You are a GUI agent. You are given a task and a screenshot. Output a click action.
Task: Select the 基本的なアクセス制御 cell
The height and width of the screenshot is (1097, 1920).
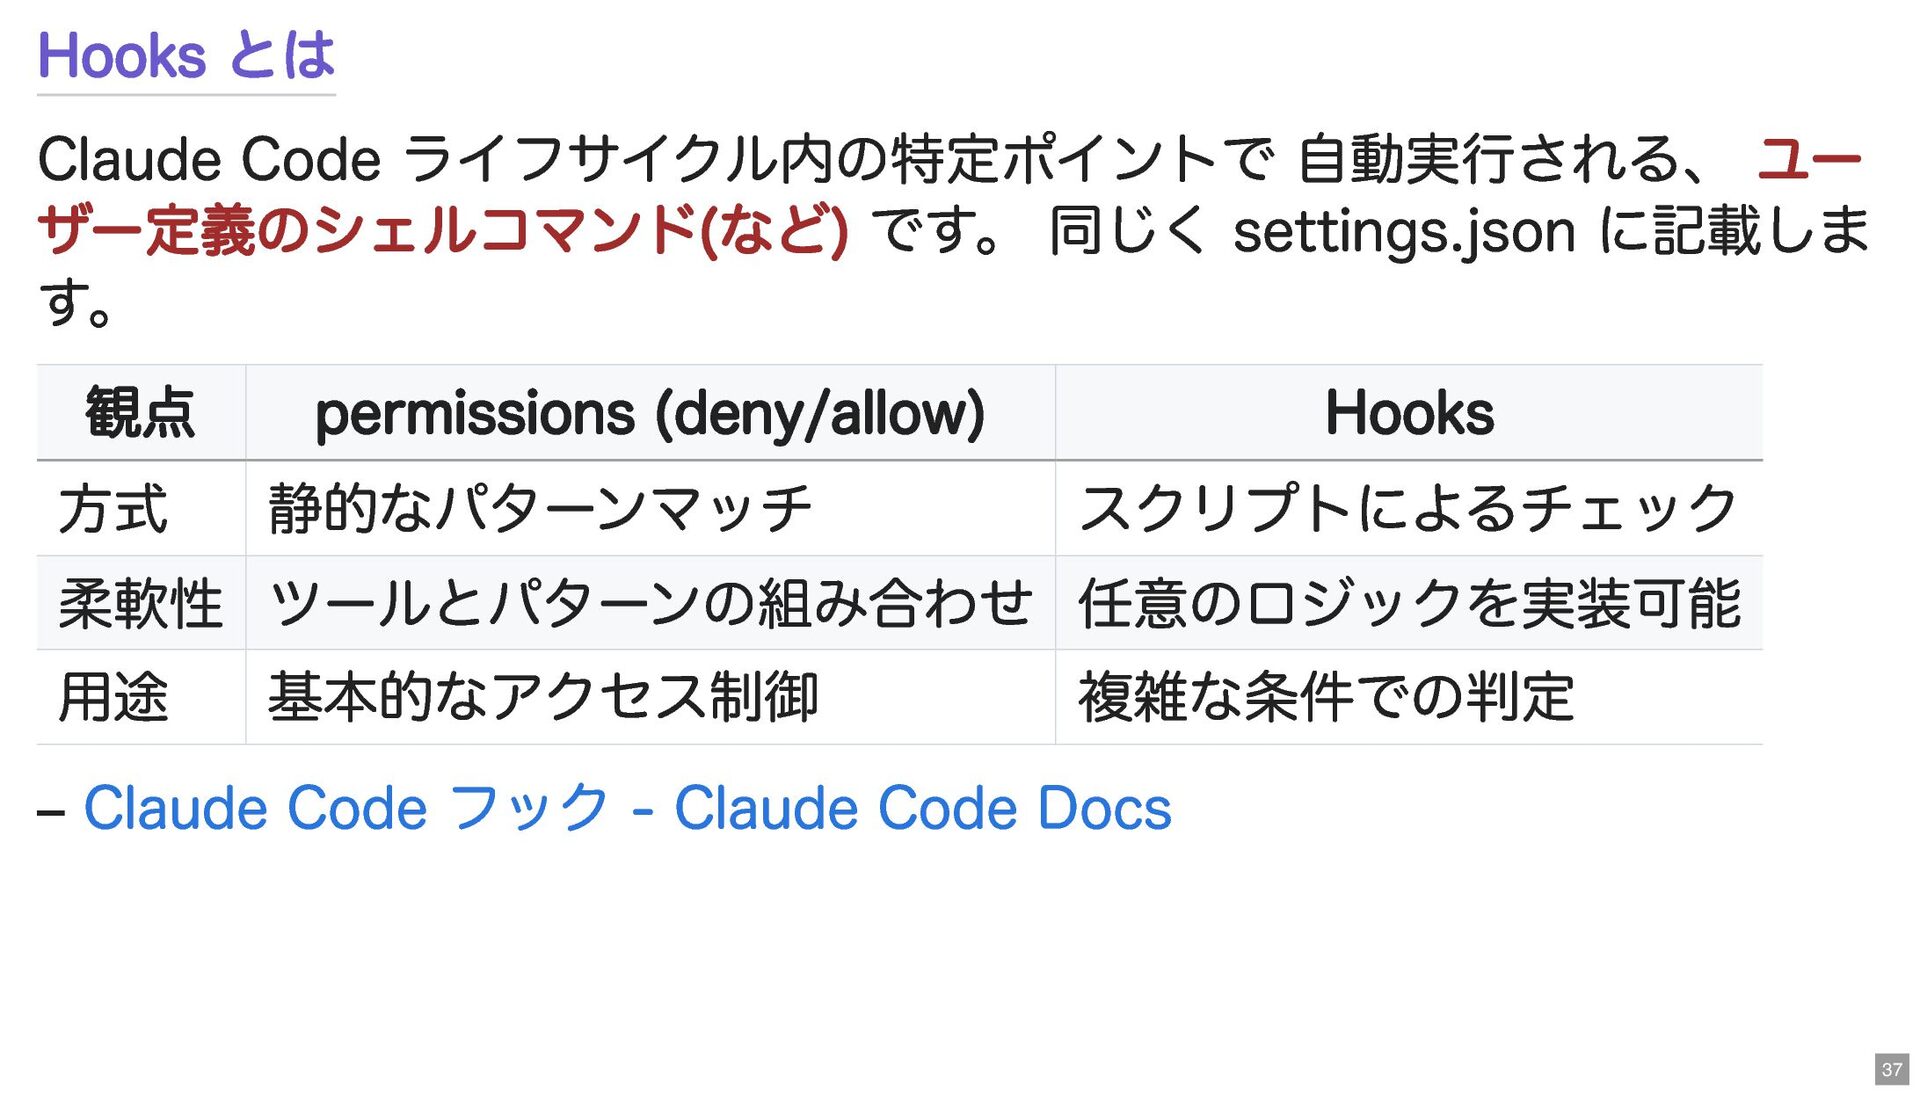tap(543, 697)
